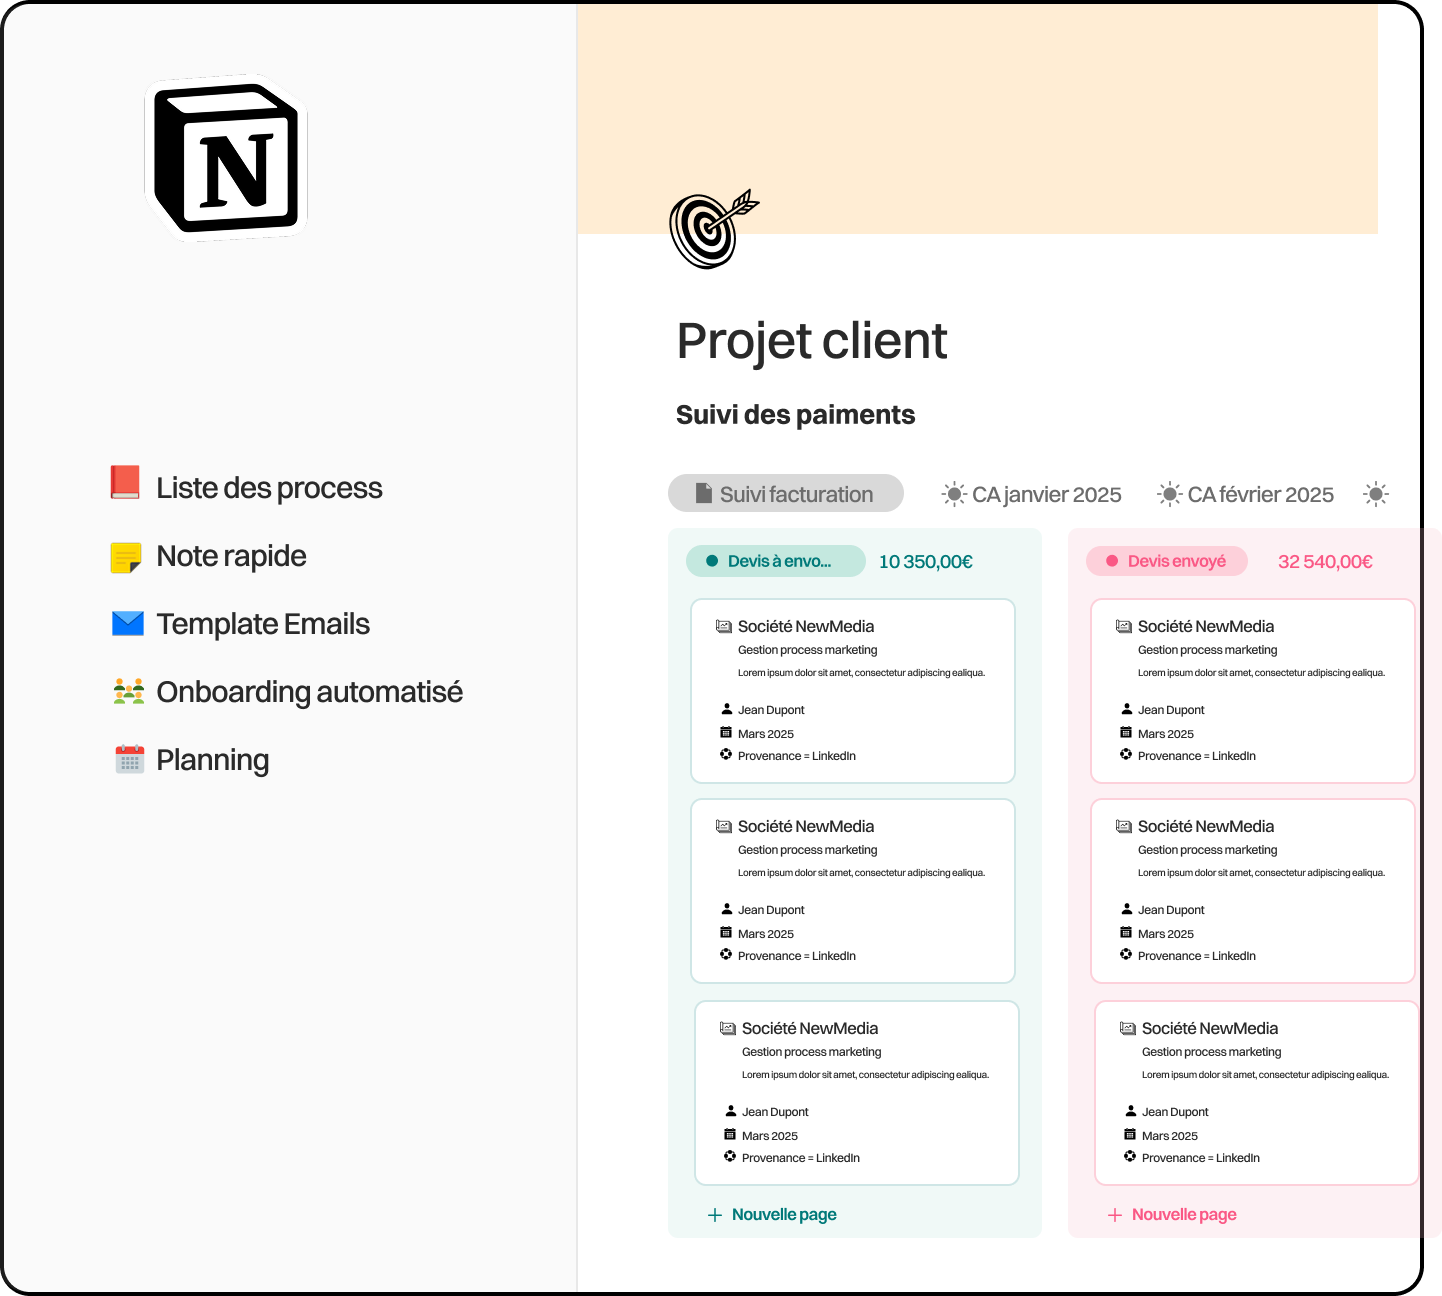The height and width of the screenshot is (1296, 1442).
Task: Click the yellow sticky note icon
Action: pos(126,557)
